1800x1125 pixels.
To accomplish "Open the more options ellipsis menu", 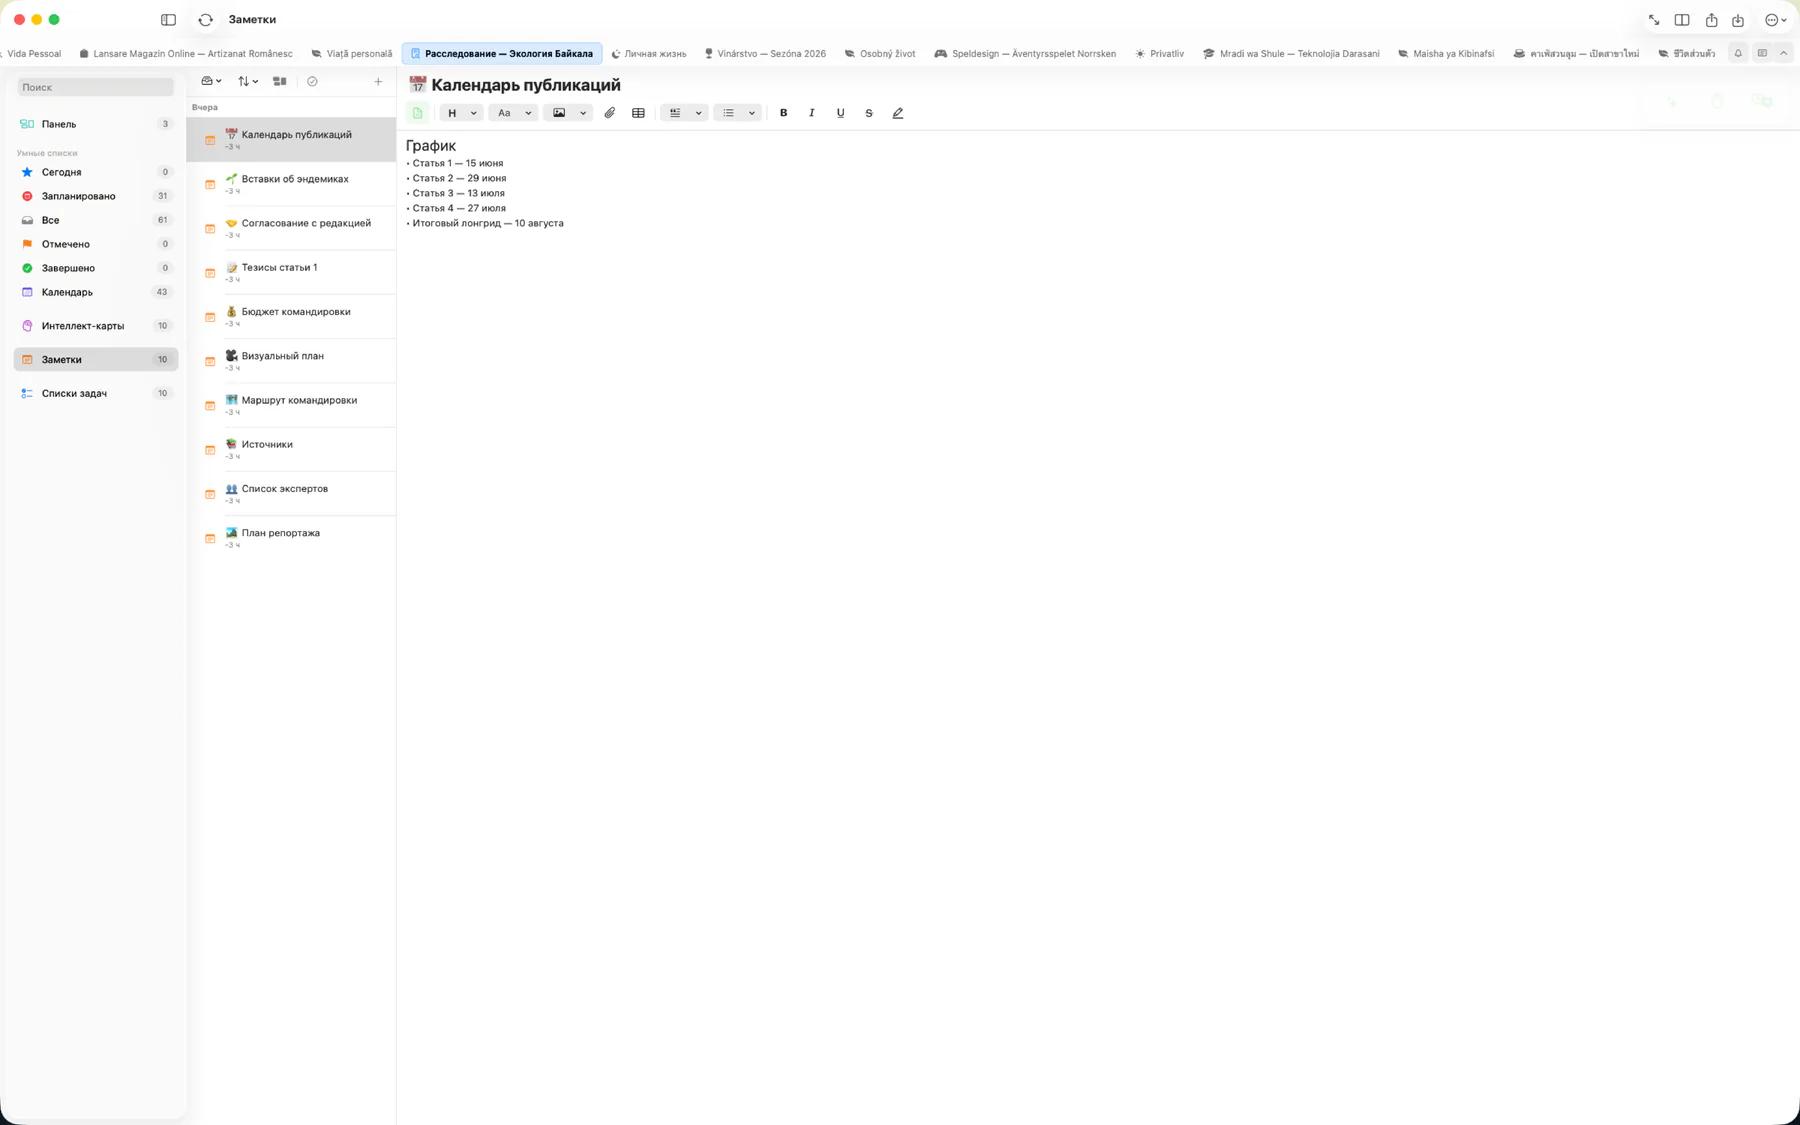I will click(x=1775, y=20).
